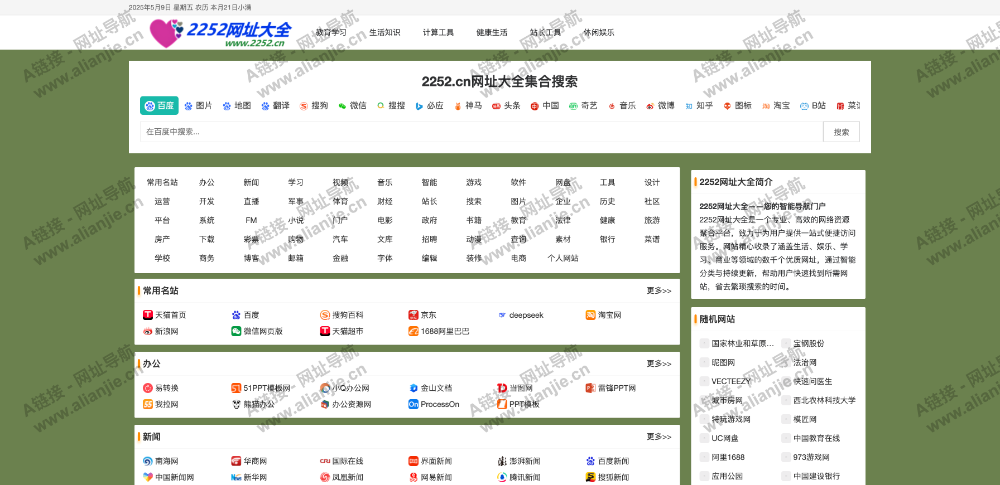
Task: Click the green WeChat icon beside 微信网页版
Action: [x=236, y=331]
